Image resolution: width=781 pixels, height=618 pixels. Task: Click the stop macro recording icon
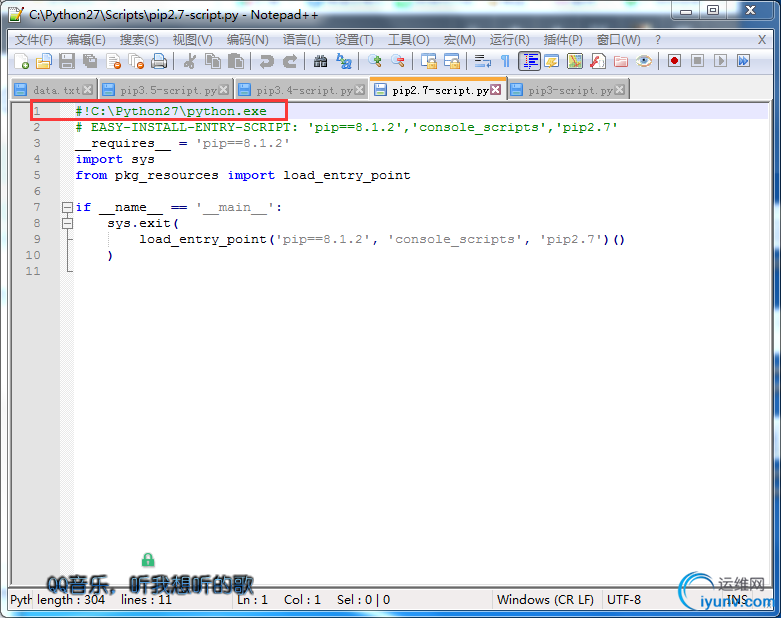pyautogui.click(x=697, y=61)
